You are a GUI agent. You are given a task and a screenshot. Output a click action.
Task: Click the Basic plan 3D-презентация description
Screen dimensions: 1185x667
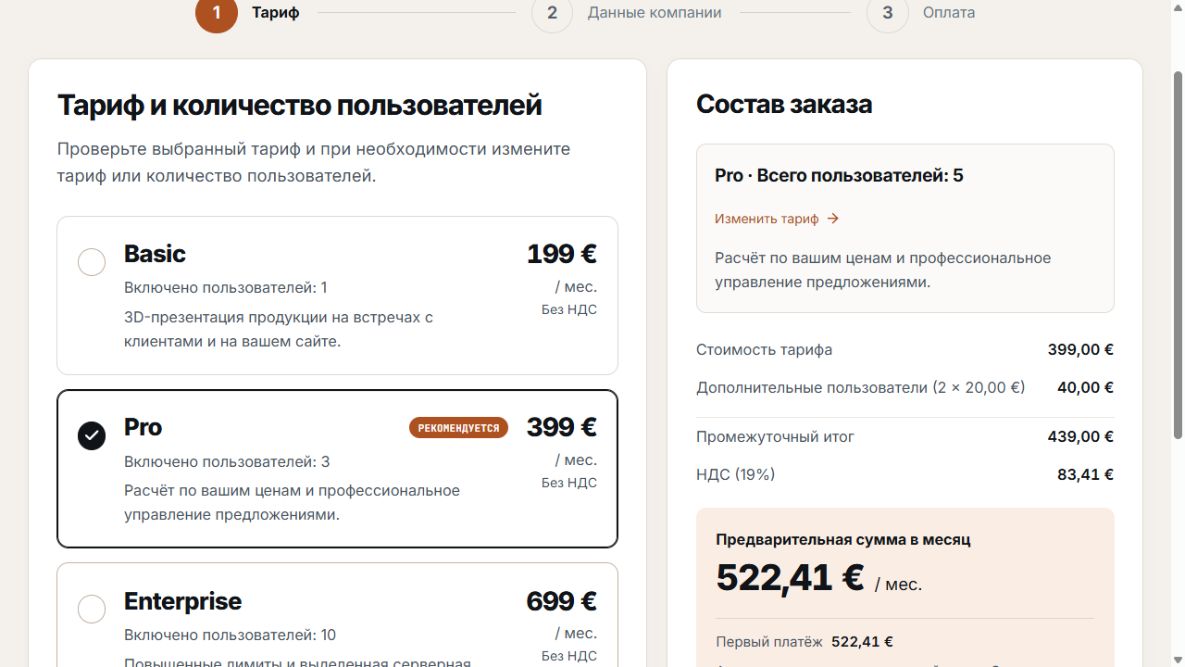pyautogui.click(x=278, y=329)
